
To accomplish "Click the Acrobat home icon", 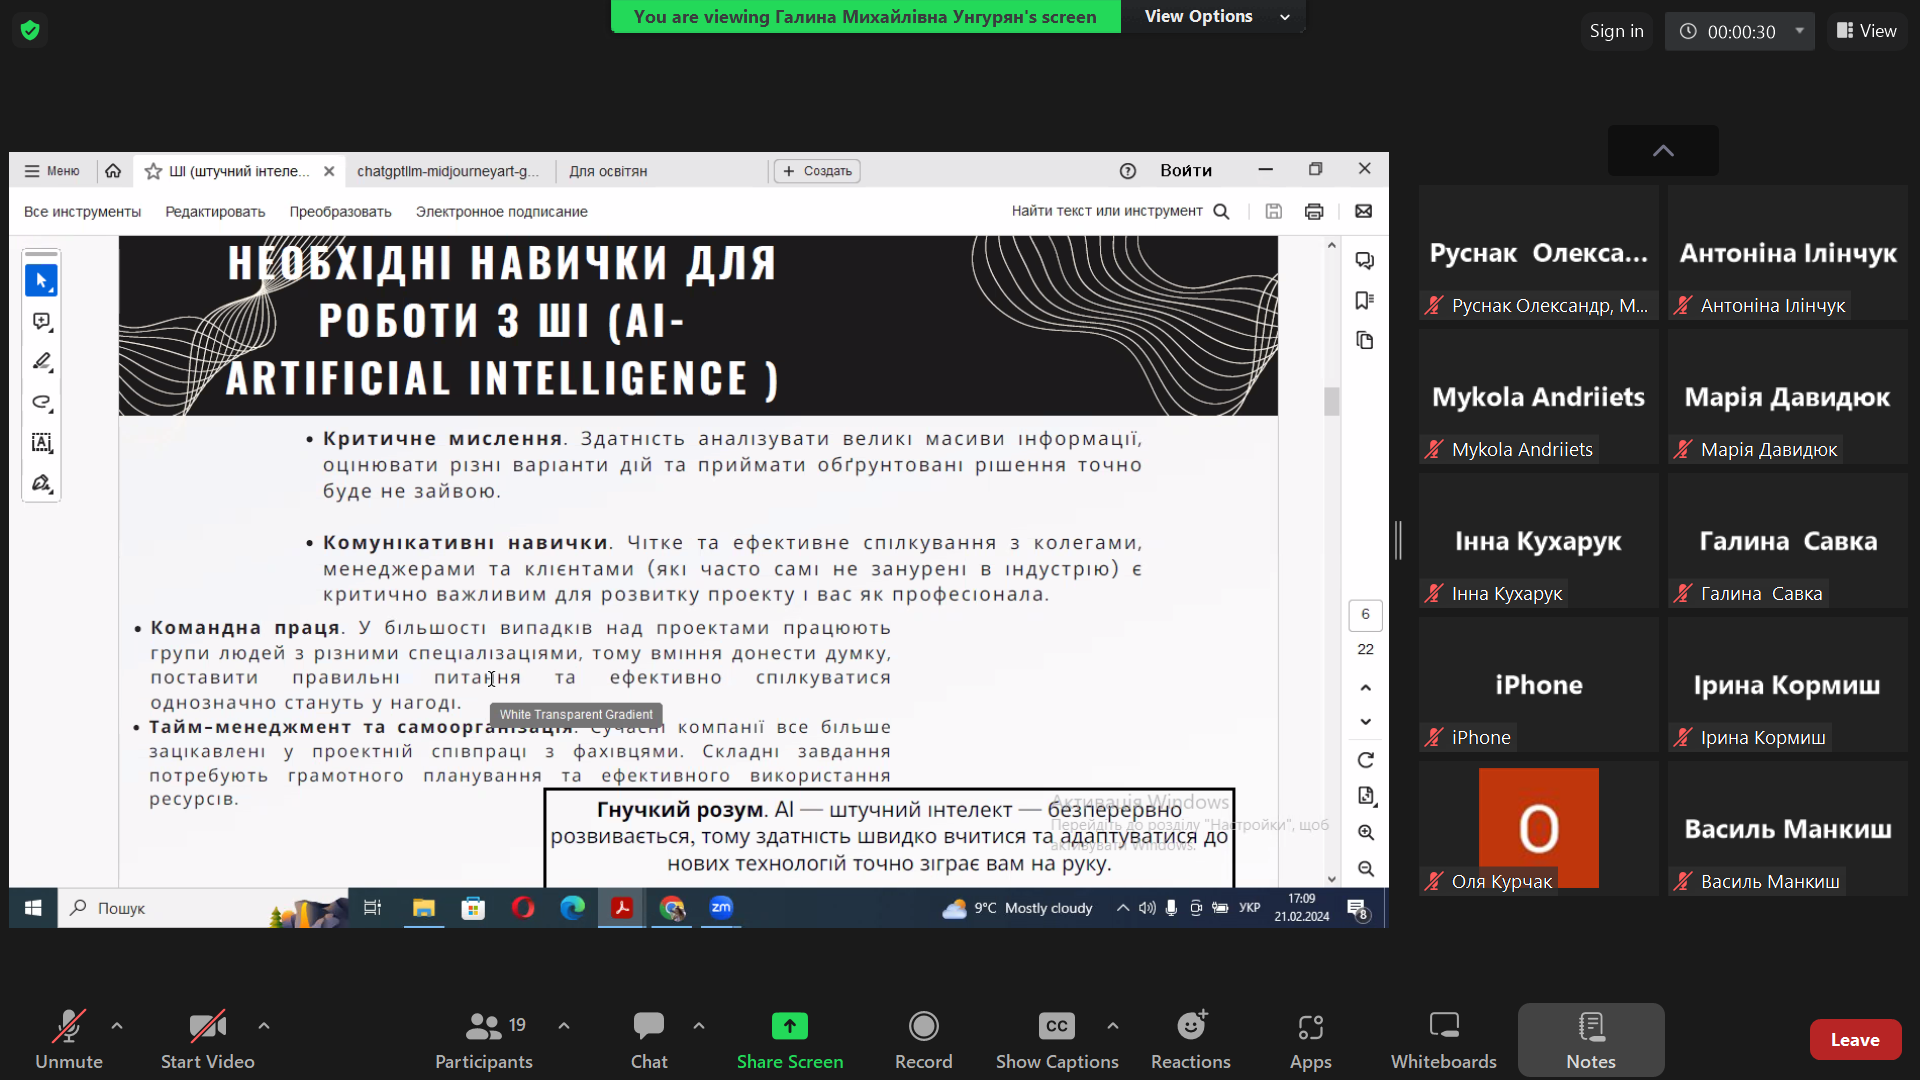I will coord(113,171).
